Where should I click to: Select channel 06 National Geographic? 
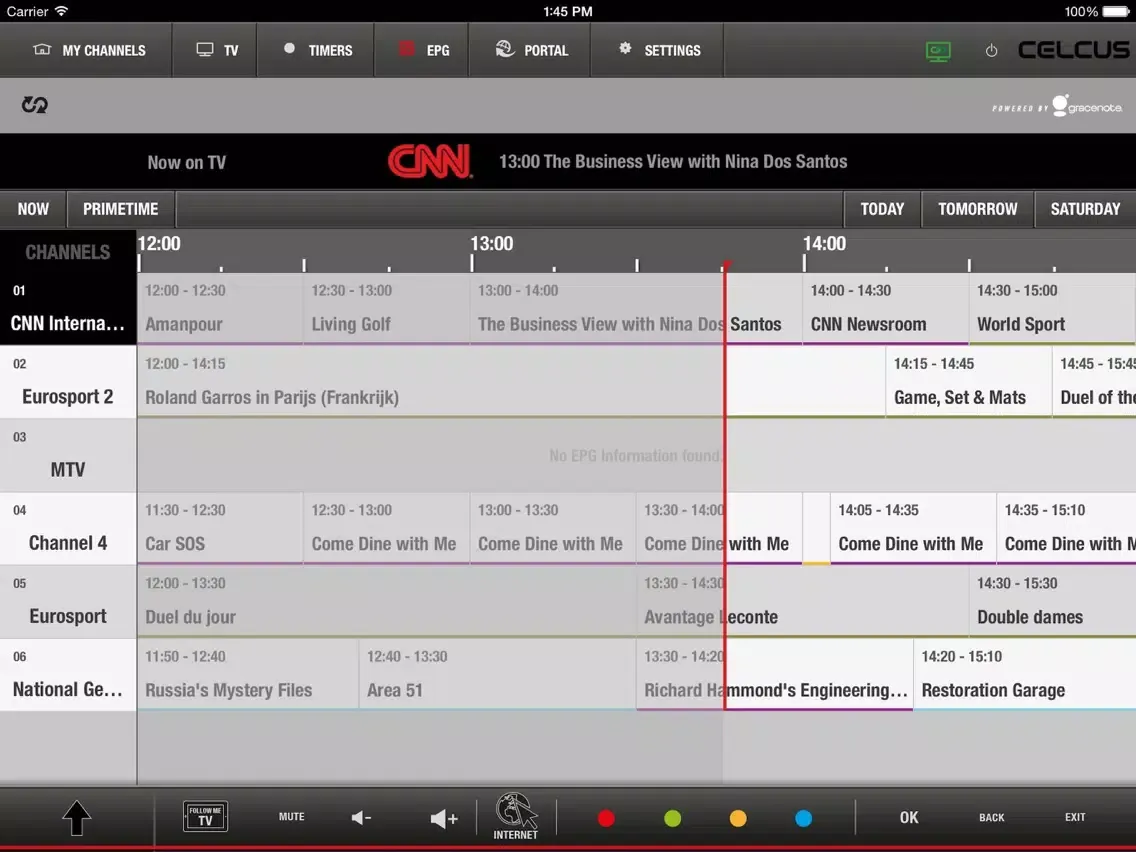pyautogui.click(x=68, y=674)
